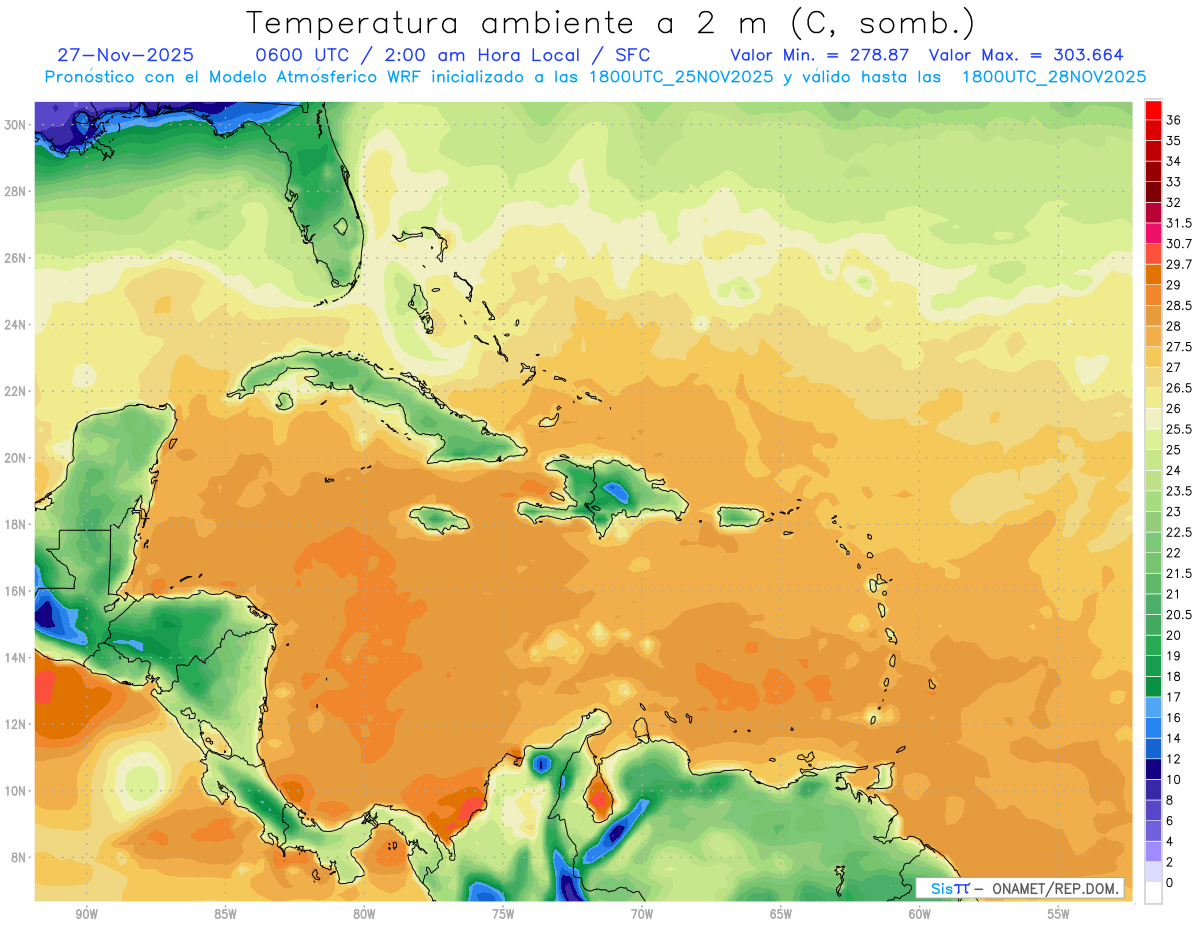Click the 'Valor Max. = 303.664' text
The height and width of the screenshot is (927, 1200).
[x=1026, y=55]
